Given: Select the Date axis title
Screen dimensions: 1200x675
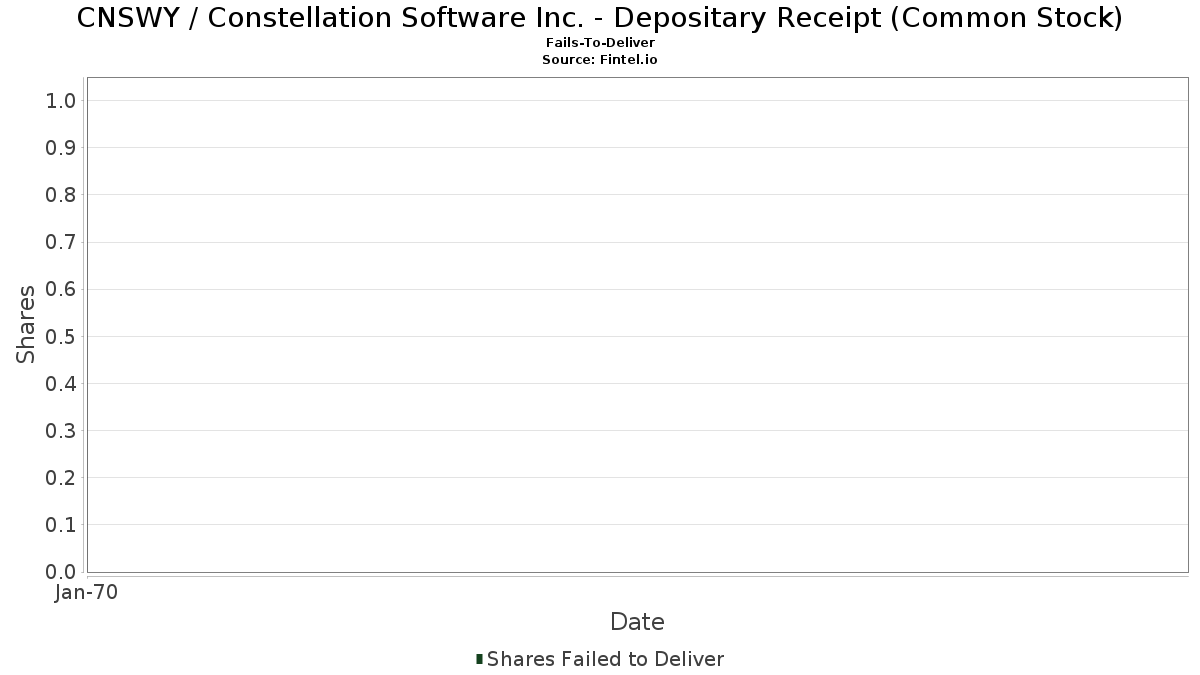Looking at the screenshot, I should 637,622.
